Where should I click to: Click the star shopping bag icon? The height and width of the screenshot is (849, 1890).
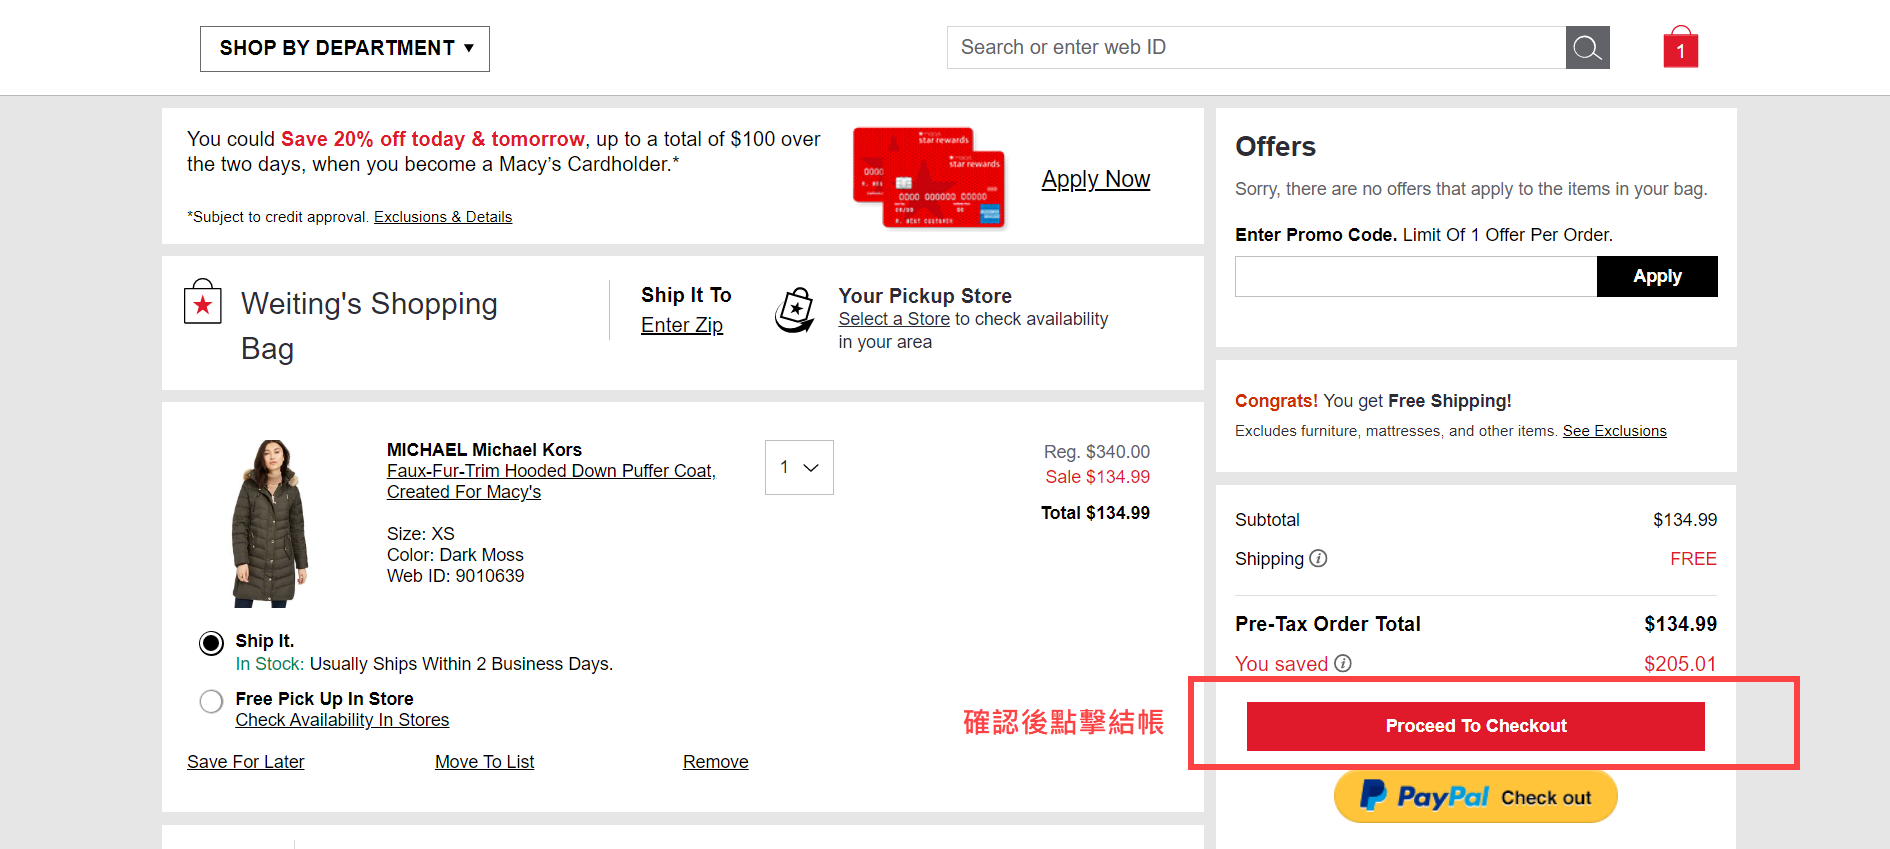pyautogui.click(x=203, y=302)
